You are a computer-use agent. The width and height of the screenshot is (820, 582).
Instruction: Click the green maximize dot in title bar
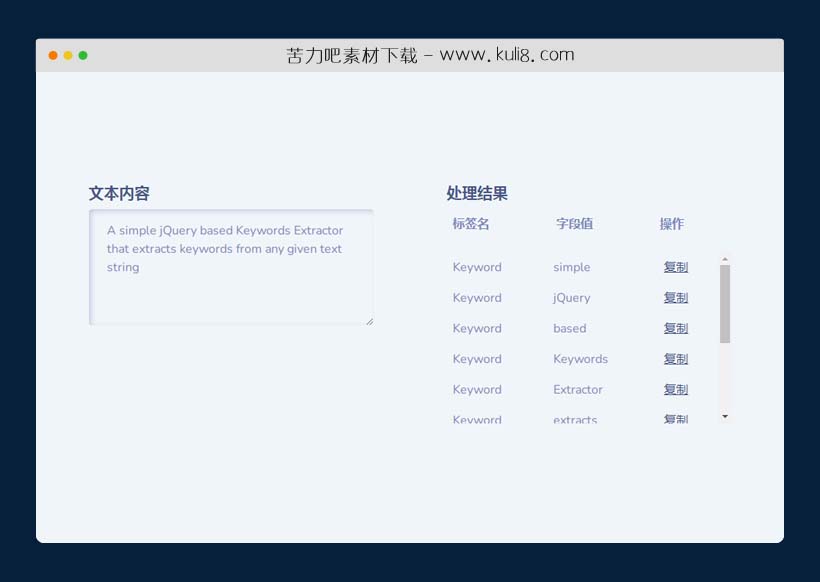click(83, 55)
